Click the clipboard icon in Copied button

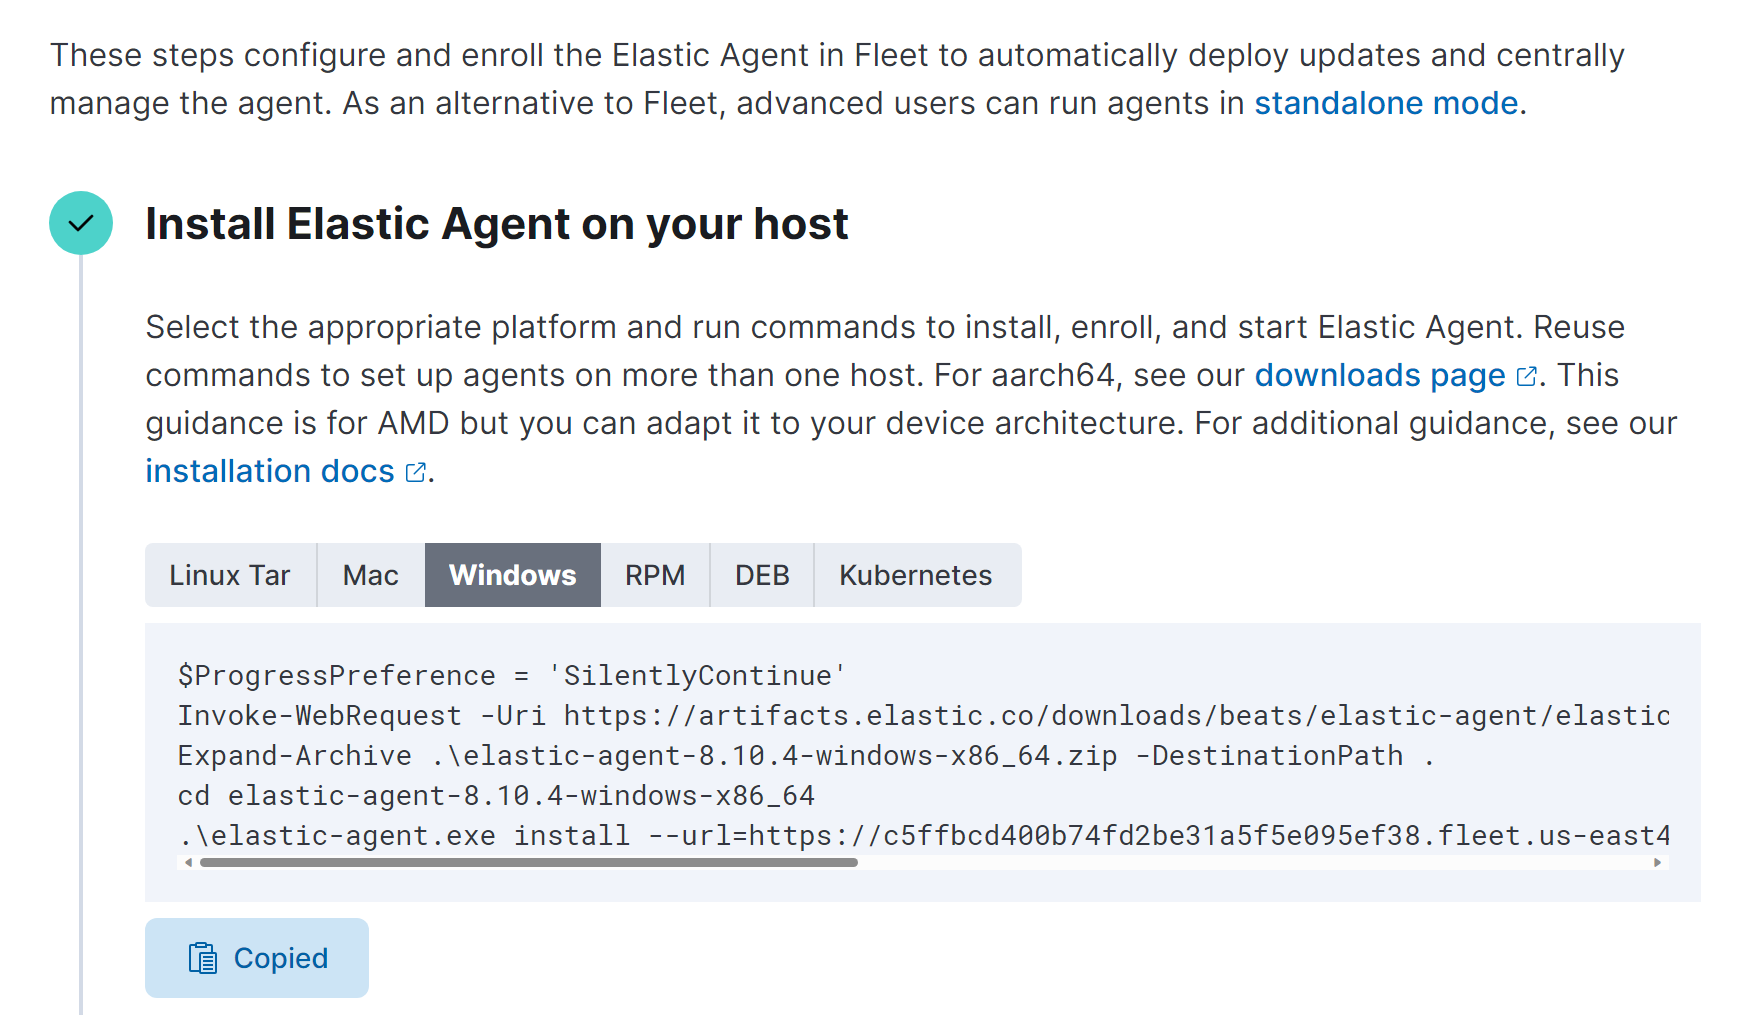point(203,958)
